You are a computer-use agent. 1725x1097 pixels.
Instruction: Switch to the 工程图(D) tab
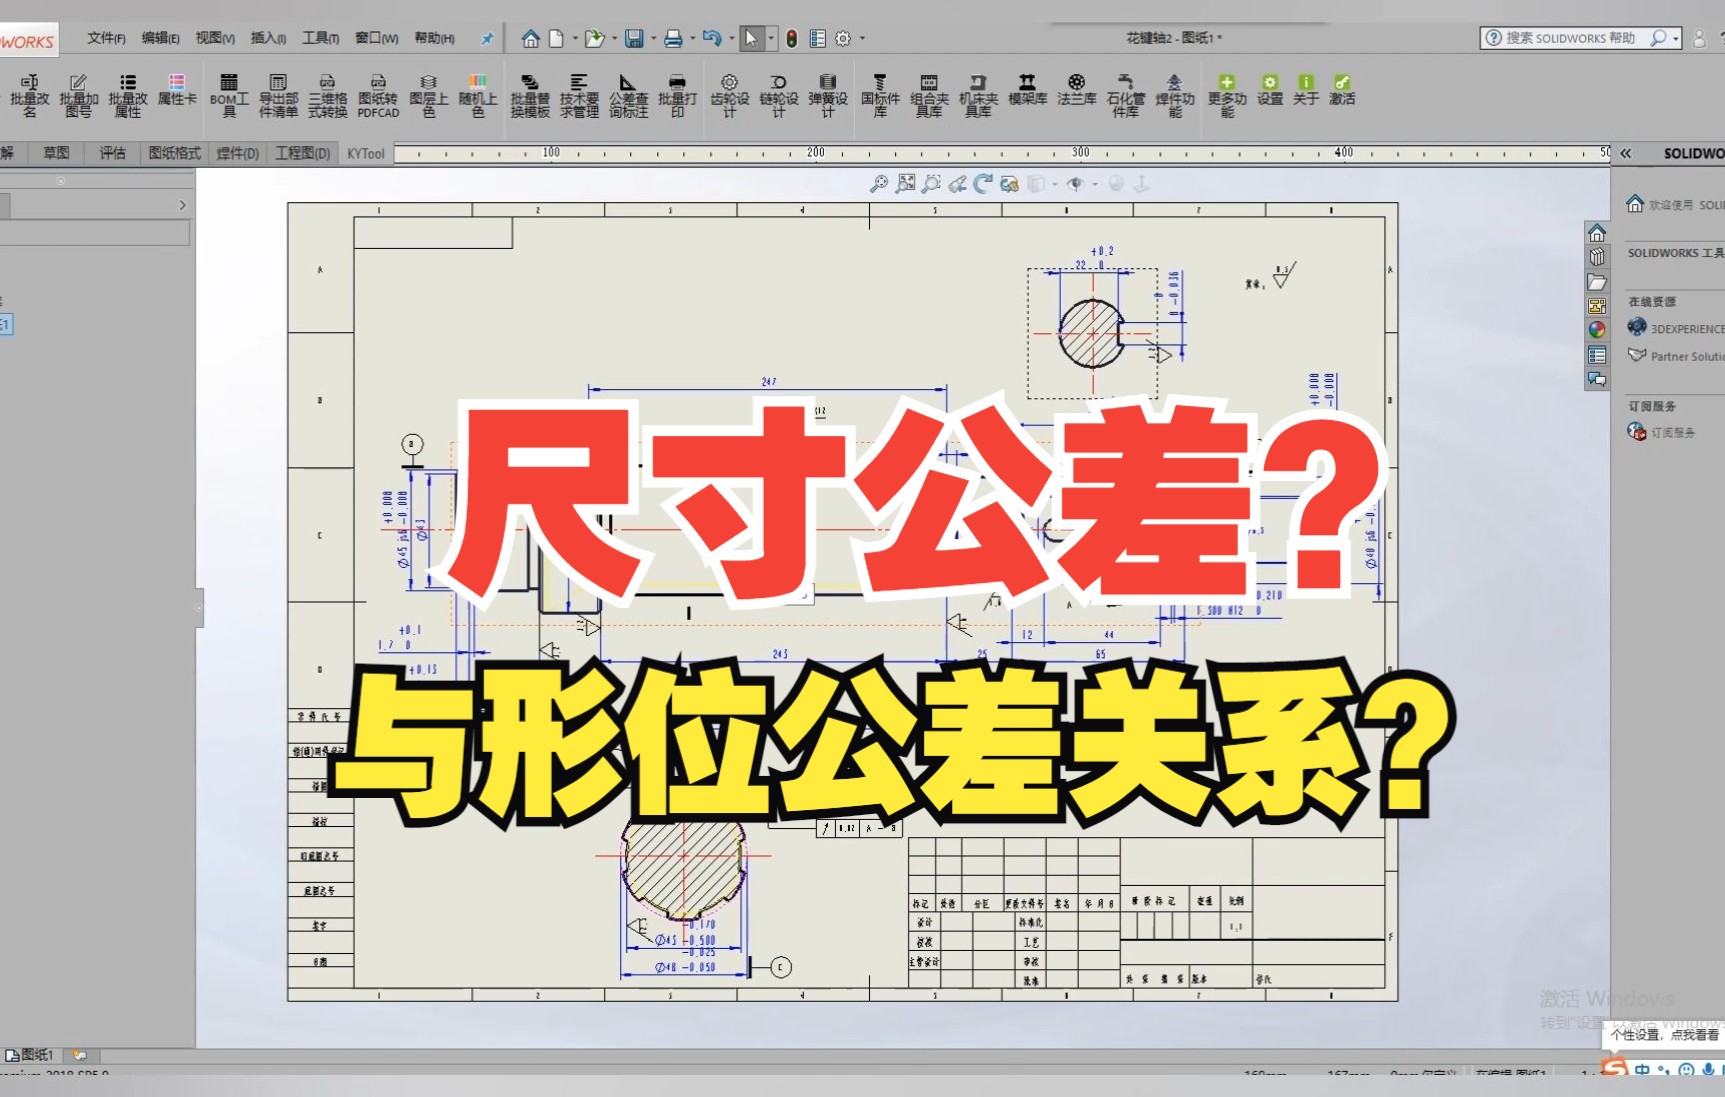tap(303, 153)
